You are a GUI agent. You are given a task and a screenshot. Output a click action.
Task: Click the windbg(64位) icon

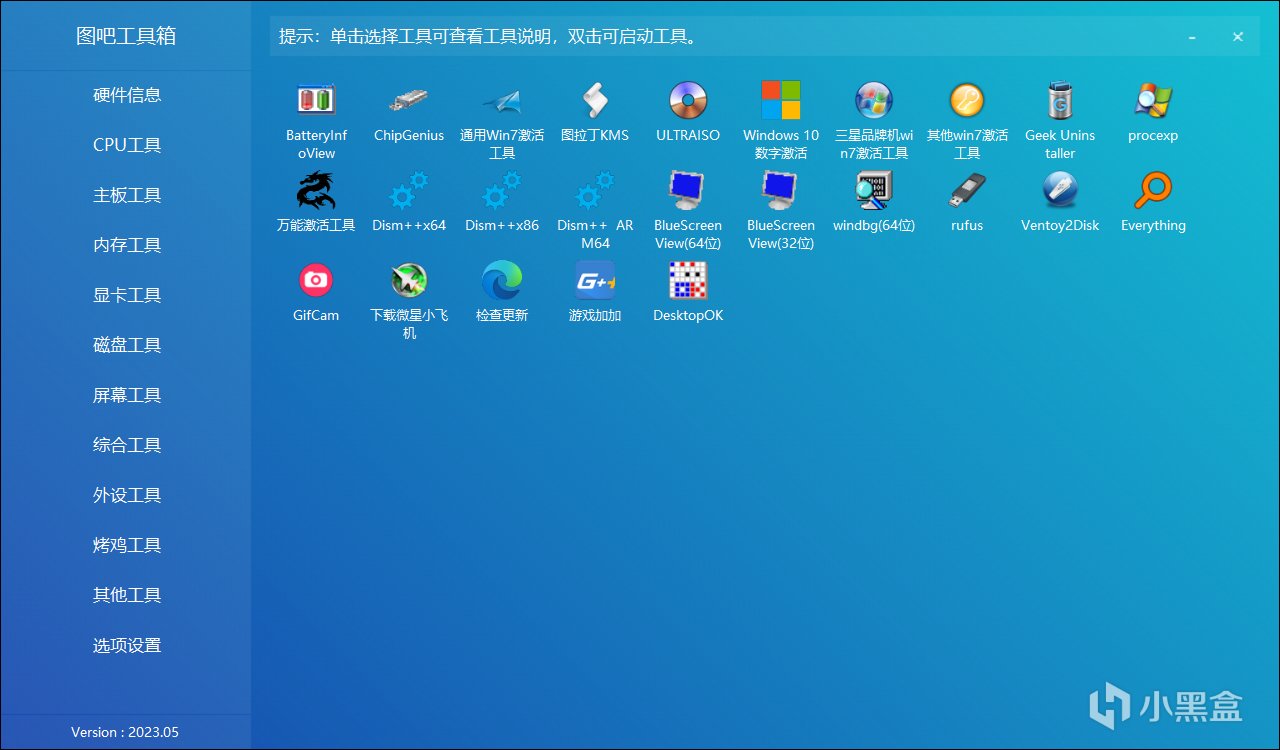pos(874,190)
